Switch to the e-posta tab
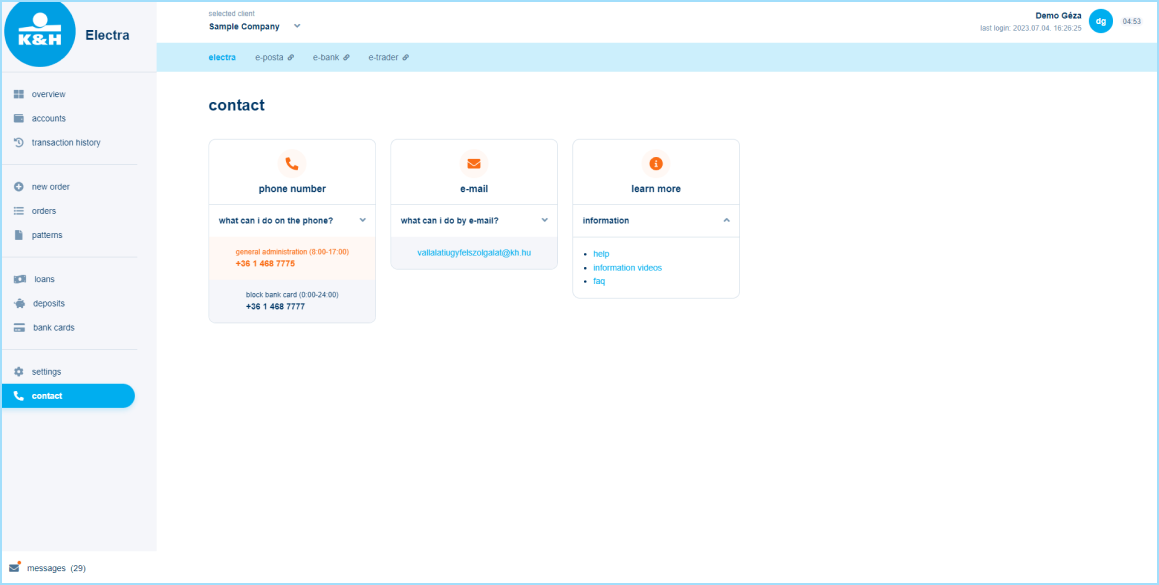Screen dimensions: 1159x585 tap(269, 57)
